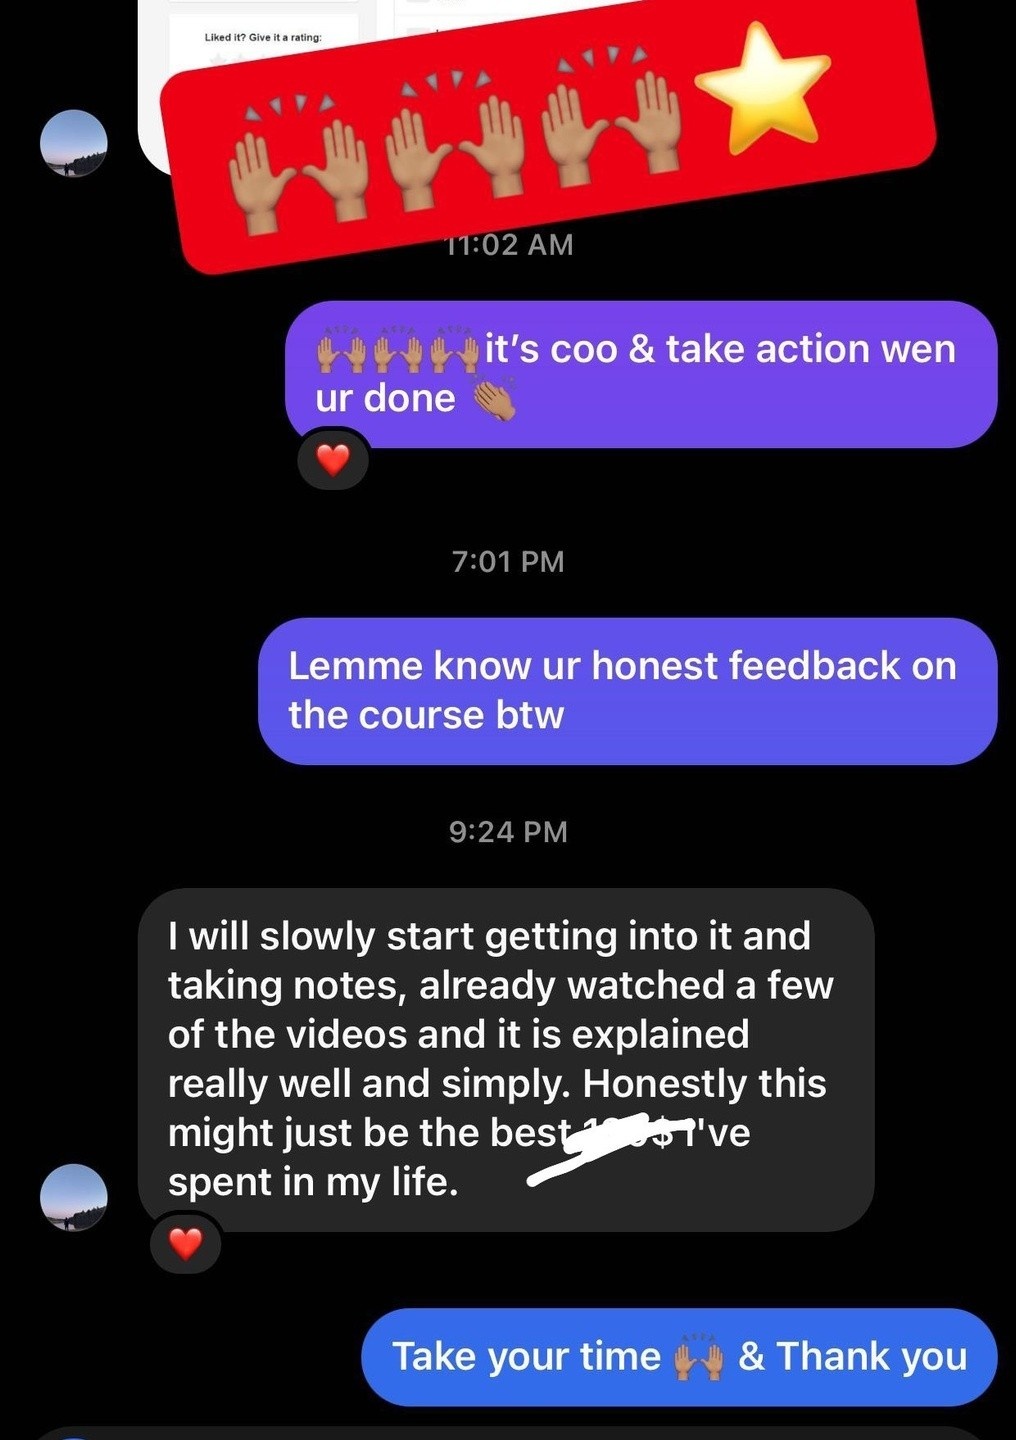
Task: Tap the clapping hands emoji after 'ur done'
Action: click(x=494, y=399)
